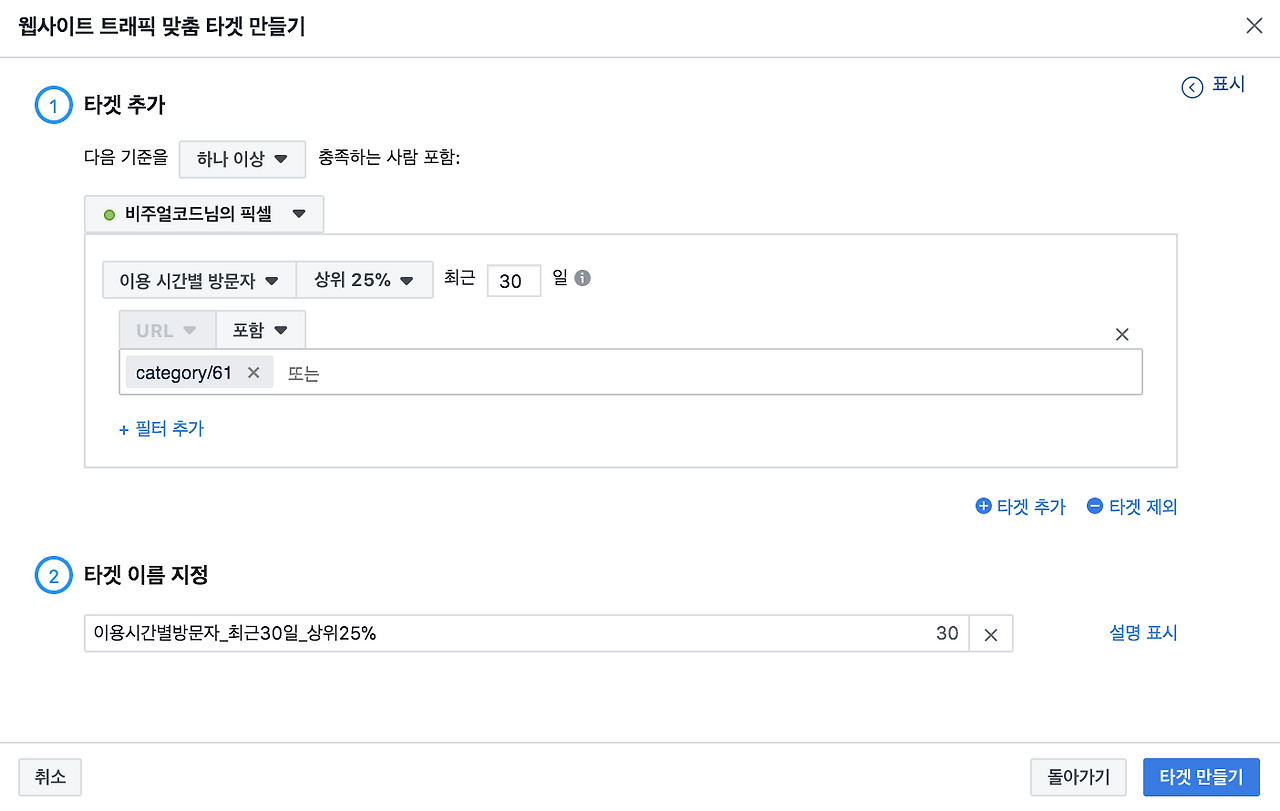Open the 하나 이상 dropdown
Viewport: 1280px width, 811px height.
(x=242, y=159)
